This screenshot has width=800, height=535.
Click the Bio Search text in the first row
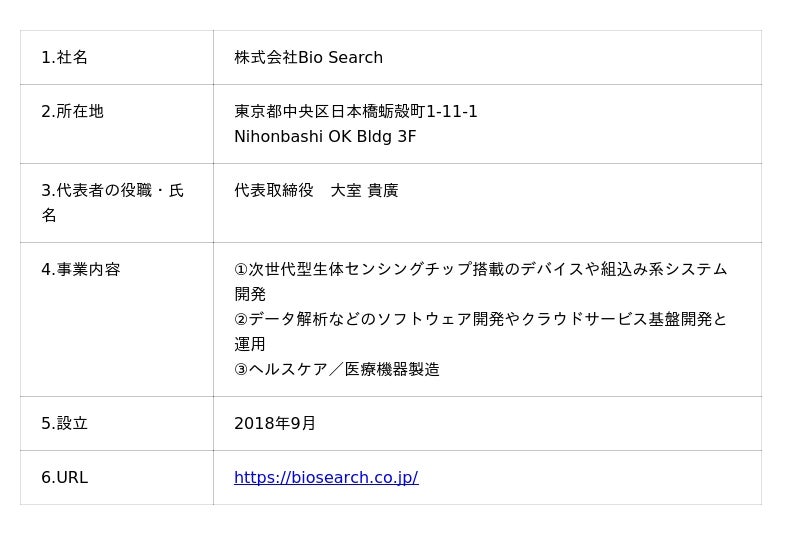point(340,57)
